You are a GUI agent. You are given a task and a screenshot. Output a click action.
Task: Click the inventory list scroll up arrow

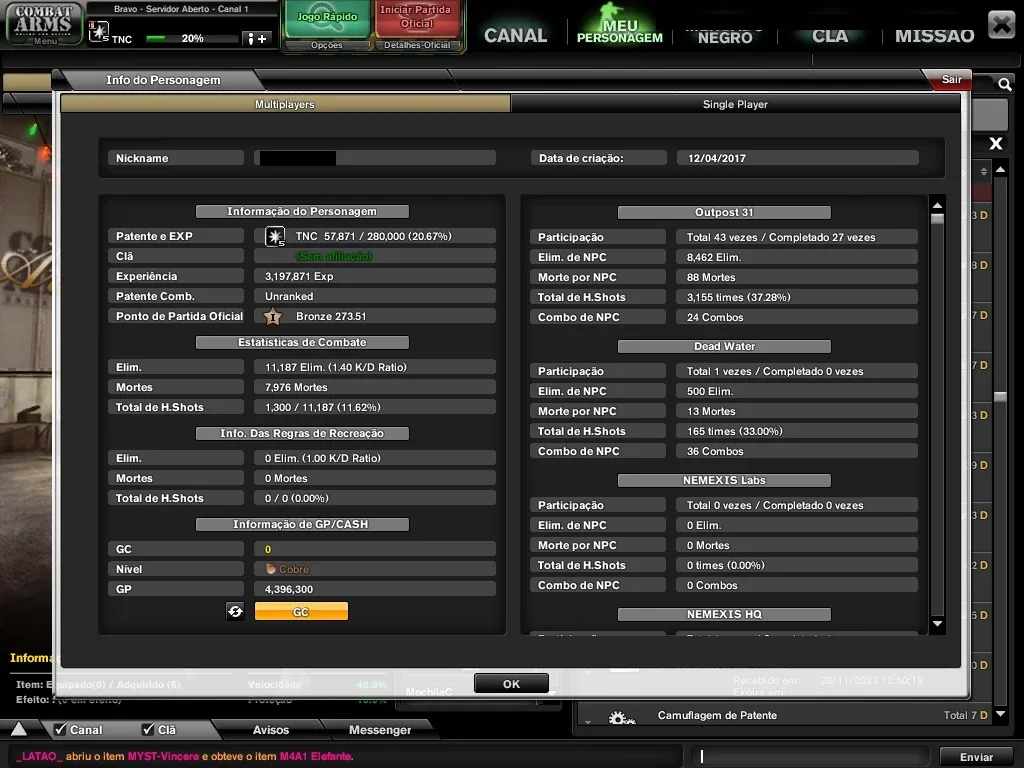click(1000, 169)
